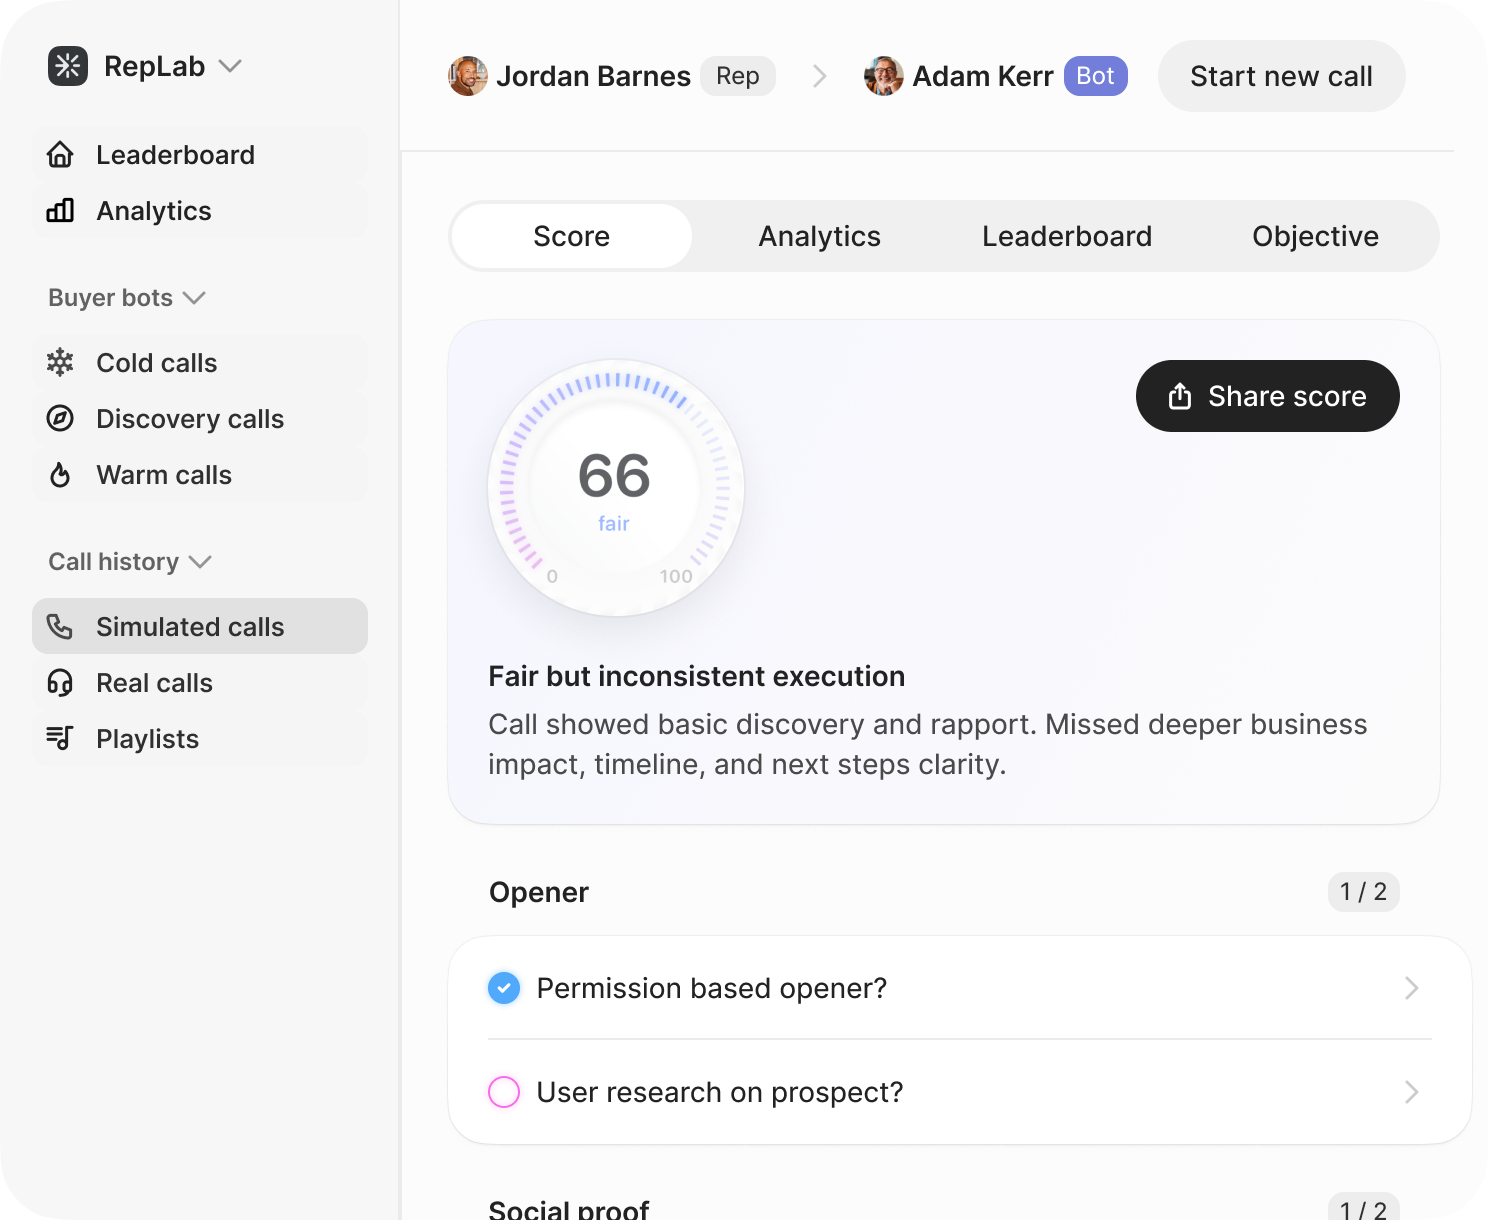This screenshot has width=1488, height=1220.
Task: Click the Opener section heading
Action: pos(539,892)
